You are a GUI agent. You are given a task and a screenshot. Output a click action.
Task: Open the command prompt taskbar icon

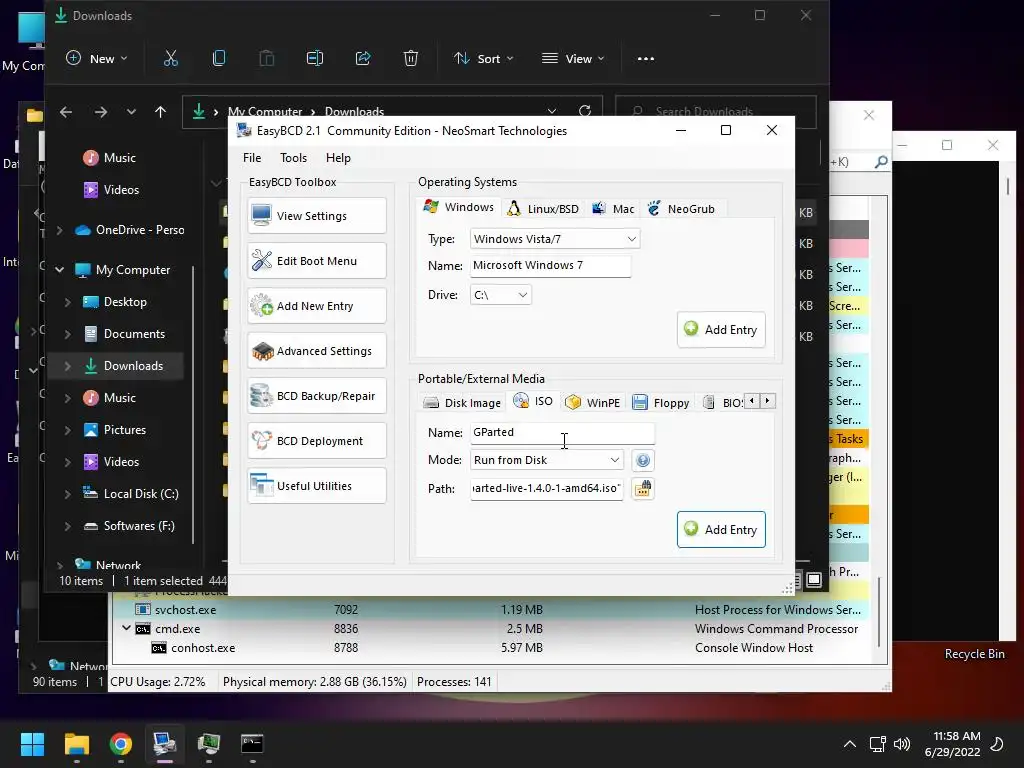coord(252,744)
